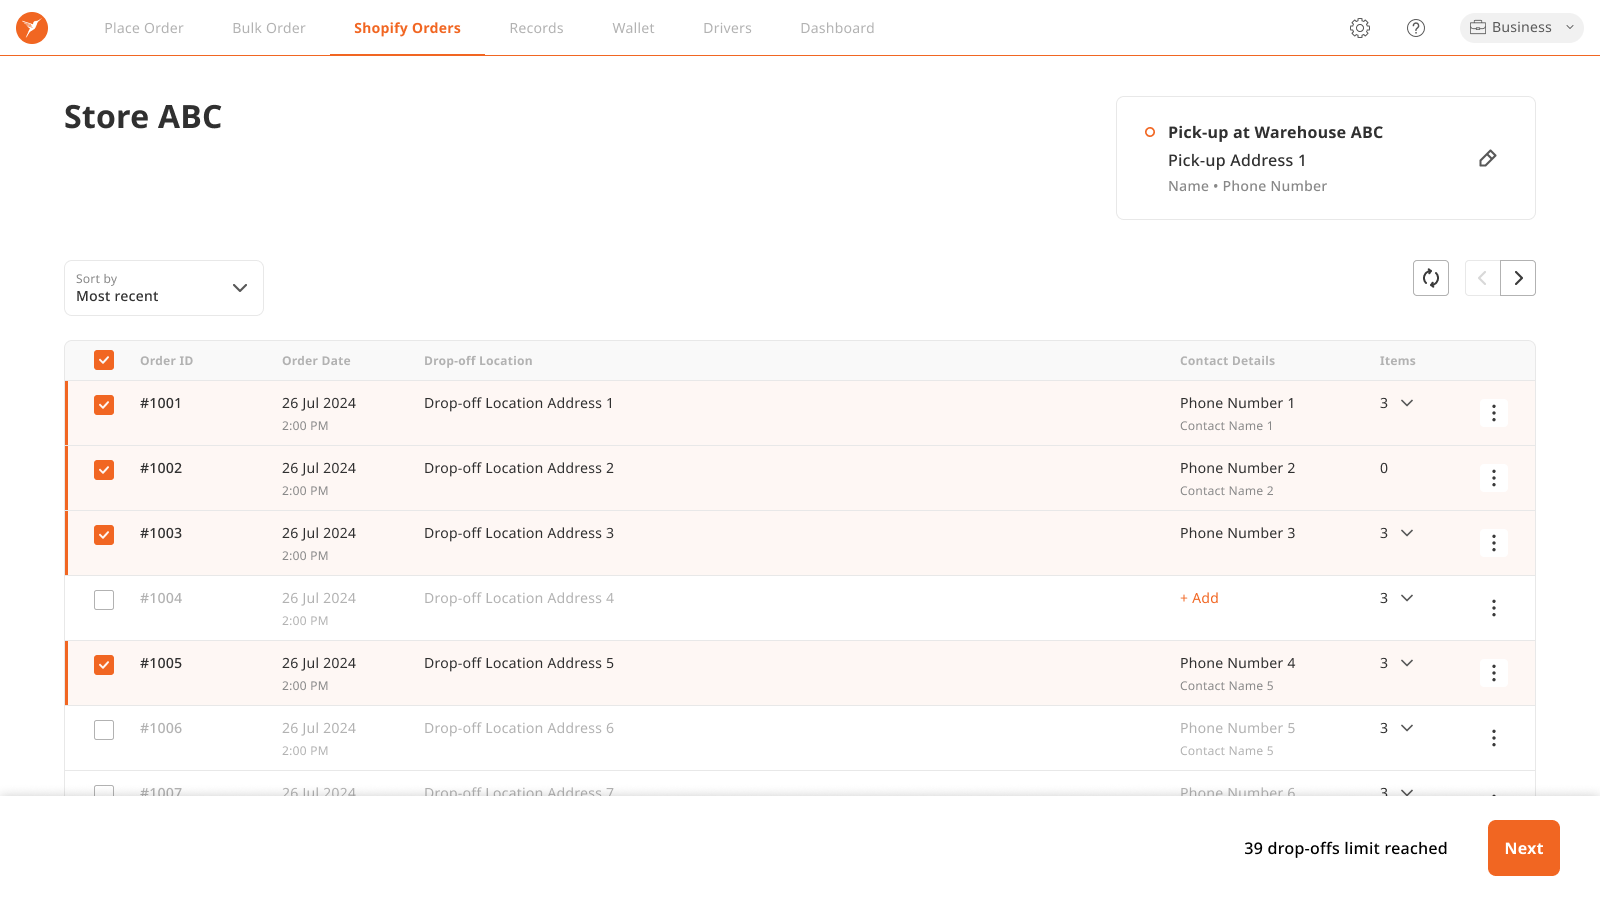Go to next page of orders
Image resolution: width=1600 pixels, height=900 pixels.
tap(1518, 278)
